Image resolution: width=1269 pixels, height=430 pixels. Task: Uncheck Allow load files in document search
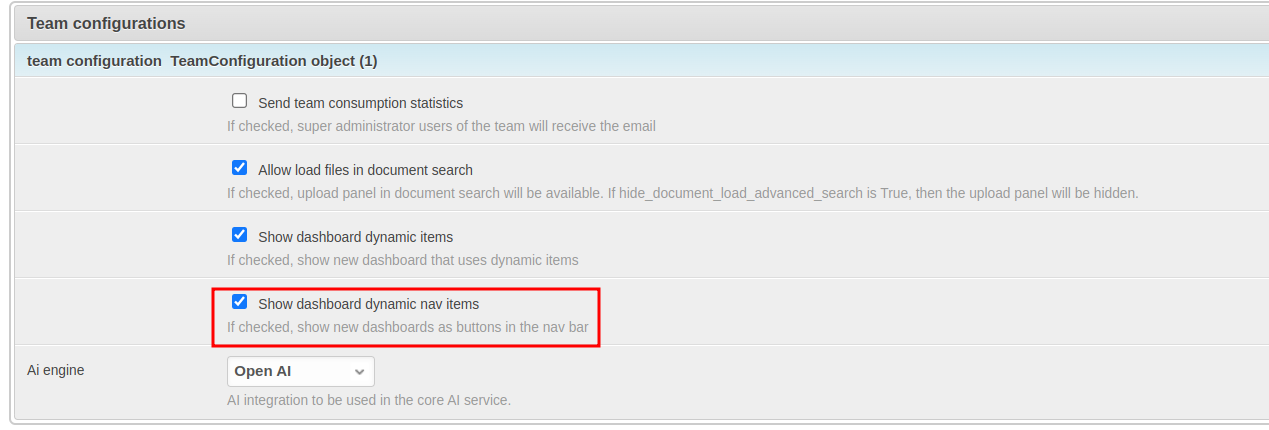(x=239, y=168)
